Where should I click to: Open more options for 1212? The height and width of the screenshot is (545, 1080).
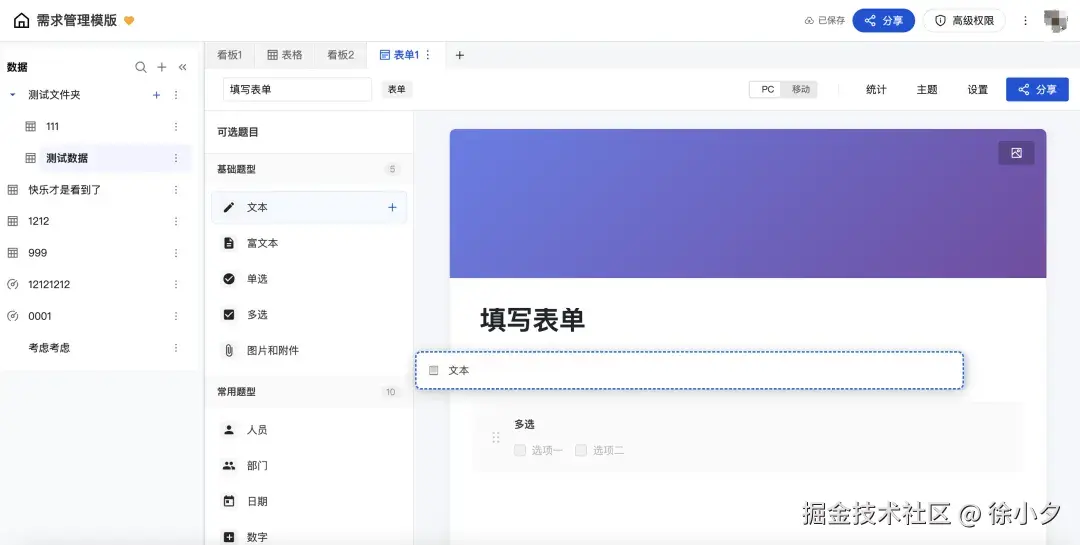[176, 221]
